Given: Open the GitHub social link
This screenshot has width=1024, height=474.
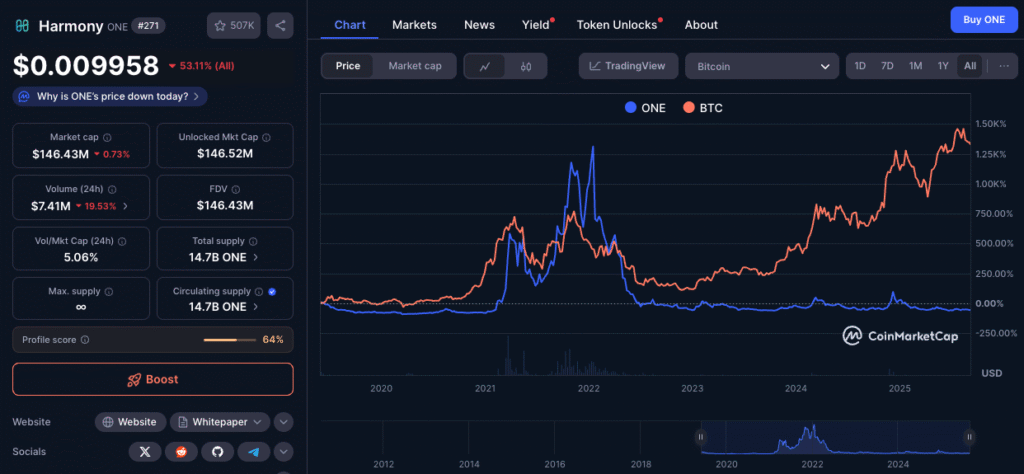Looking at the screenshot, I should pyautogui.click(x=217, y=451).
